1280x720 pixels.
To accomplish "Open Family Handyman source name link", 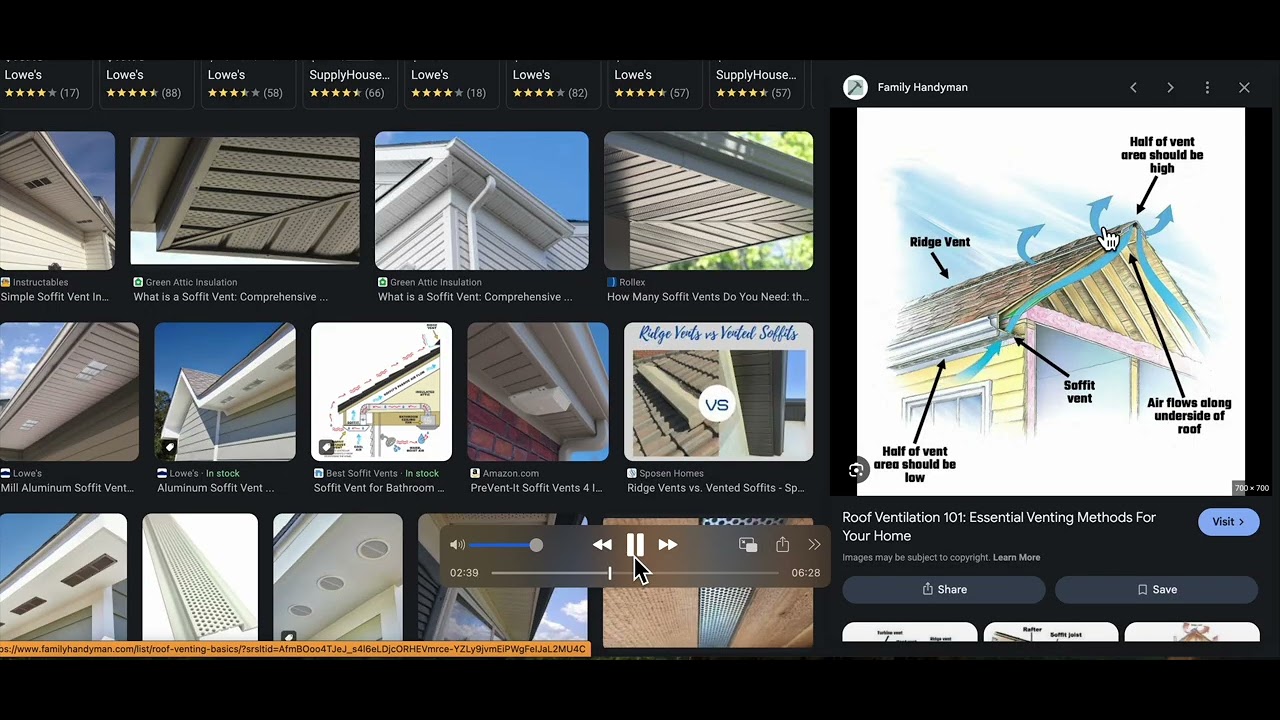I will coord(922,87).
